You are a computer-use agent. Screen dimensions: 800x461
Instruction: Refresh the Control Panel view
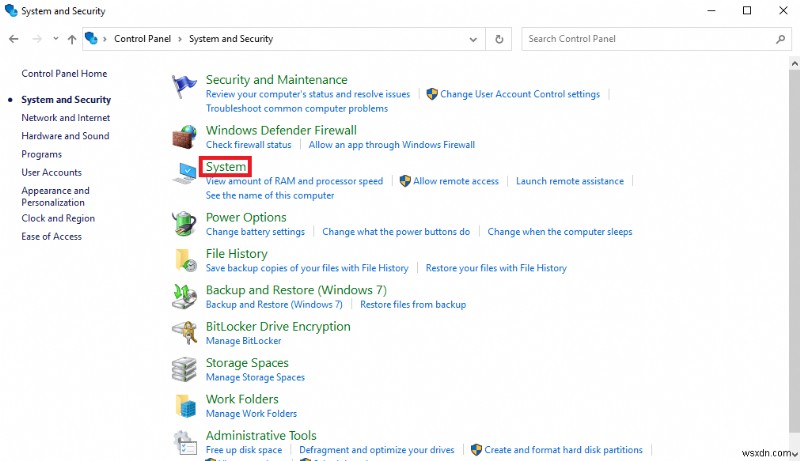point(499,39)
